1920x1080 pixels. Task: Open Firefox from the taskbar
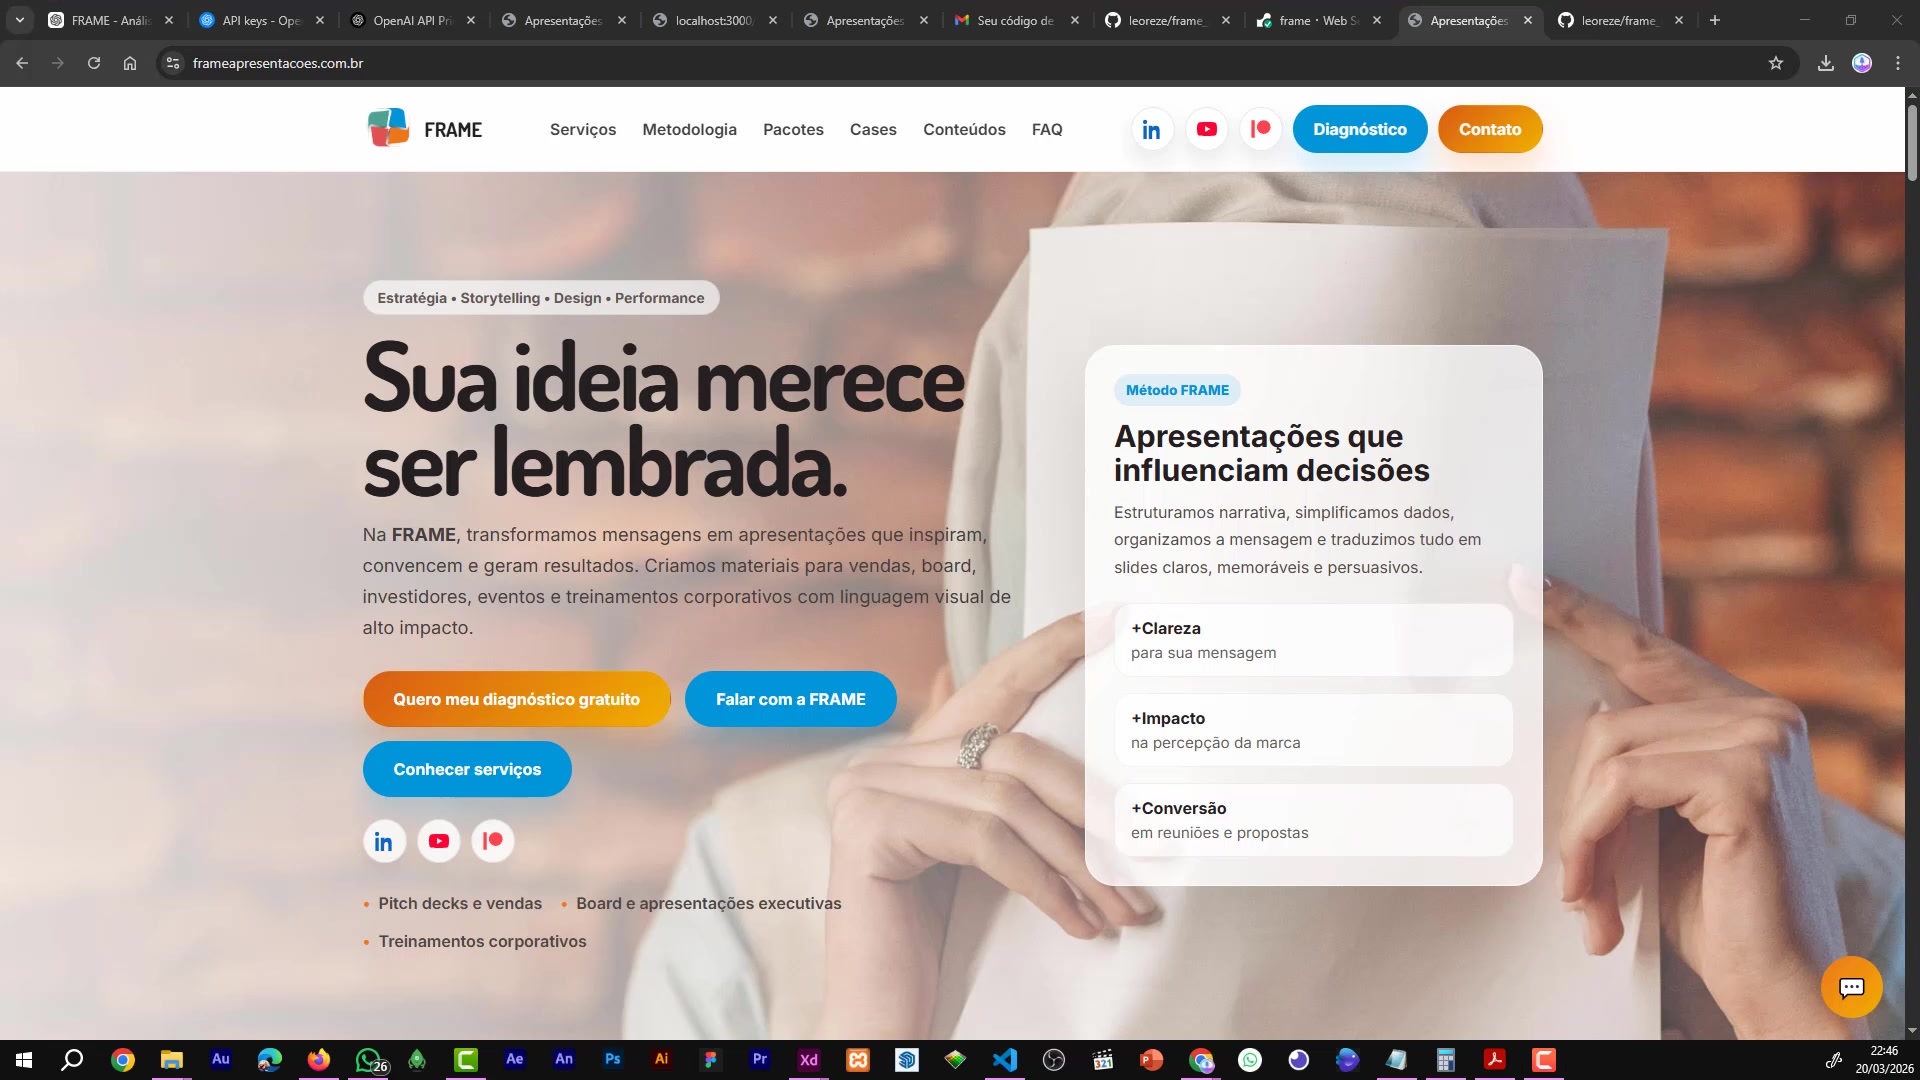tap(319, 1060)
